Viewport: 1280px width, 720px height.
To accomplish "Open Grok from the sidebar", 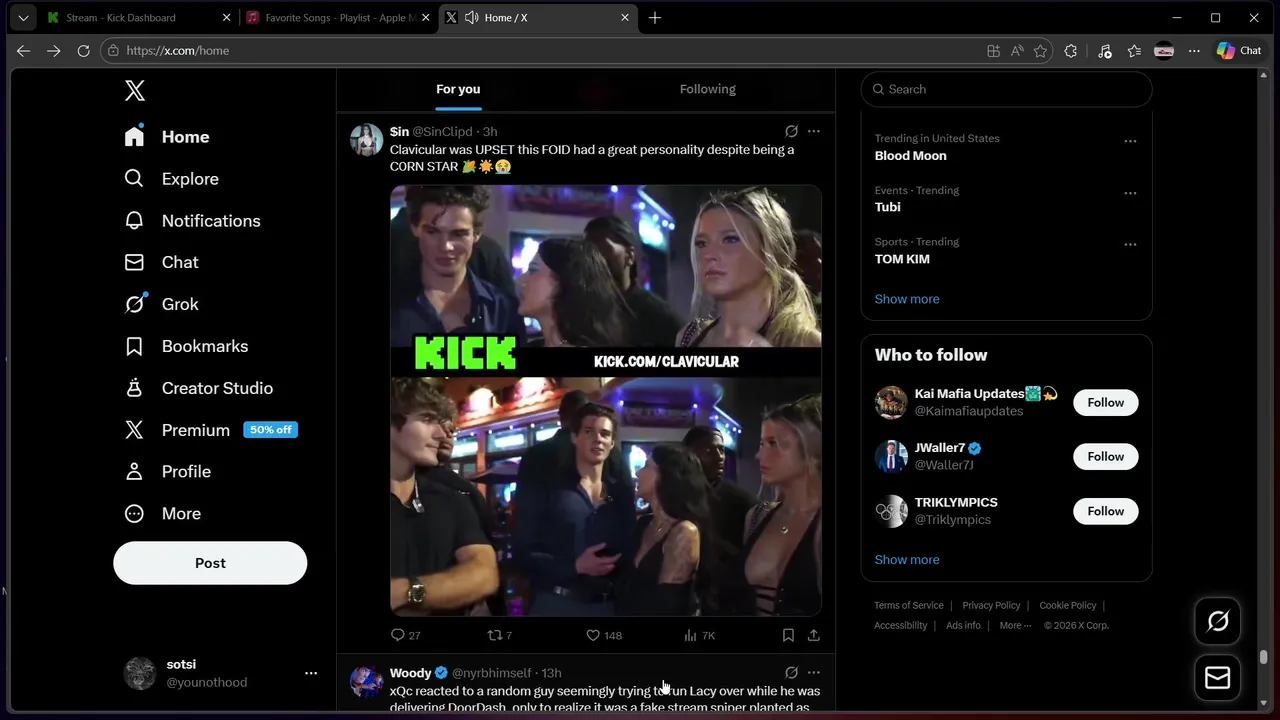I will coord(161,304).
